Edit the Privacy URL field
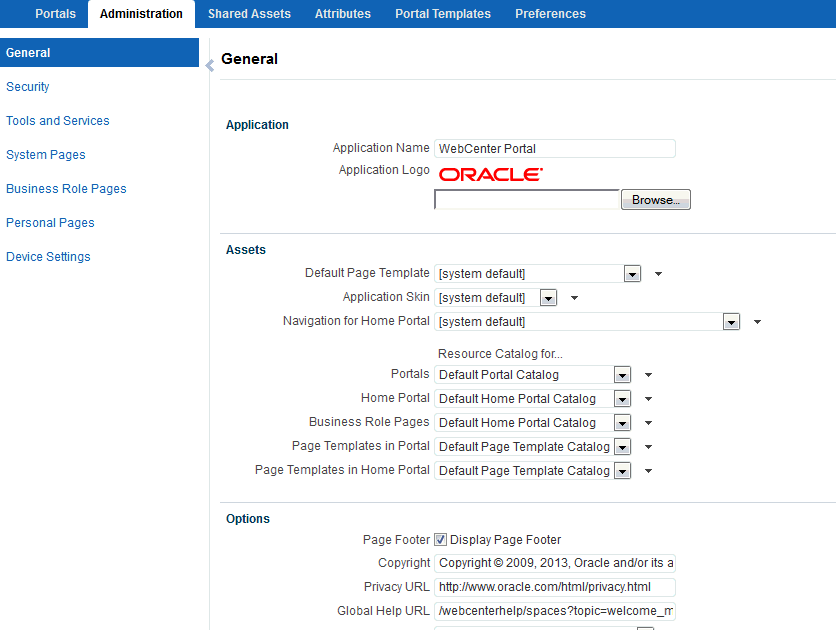The height and width of the screenshot is (630, 836). click(555, 587)
